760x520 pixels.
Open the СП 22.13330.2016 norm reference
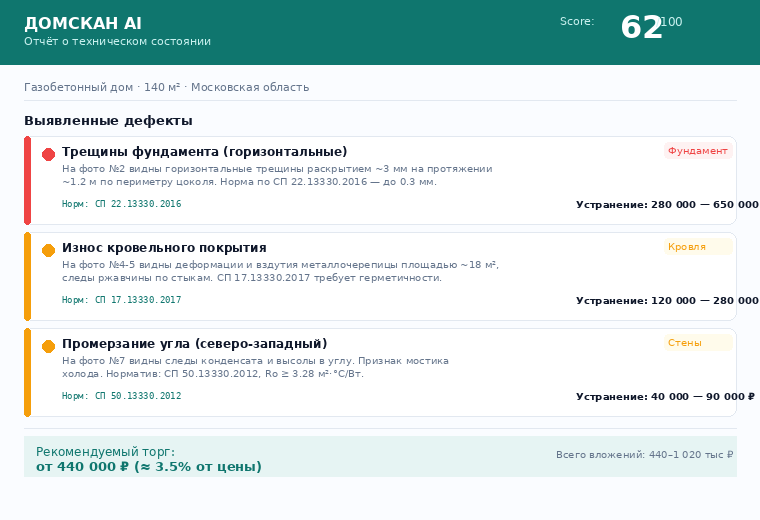[x=122, y=204]
